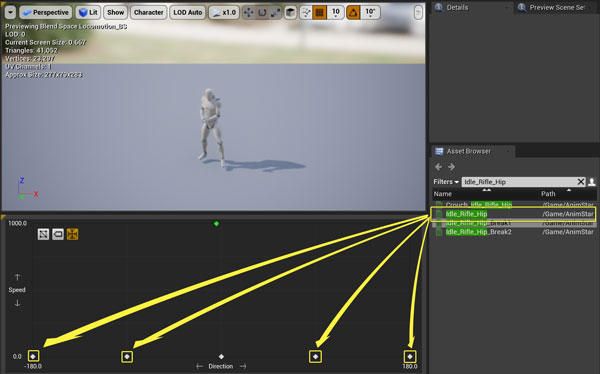Click the LOD Auto button
Screen dimensions: 600x374
tap(188, 12)
